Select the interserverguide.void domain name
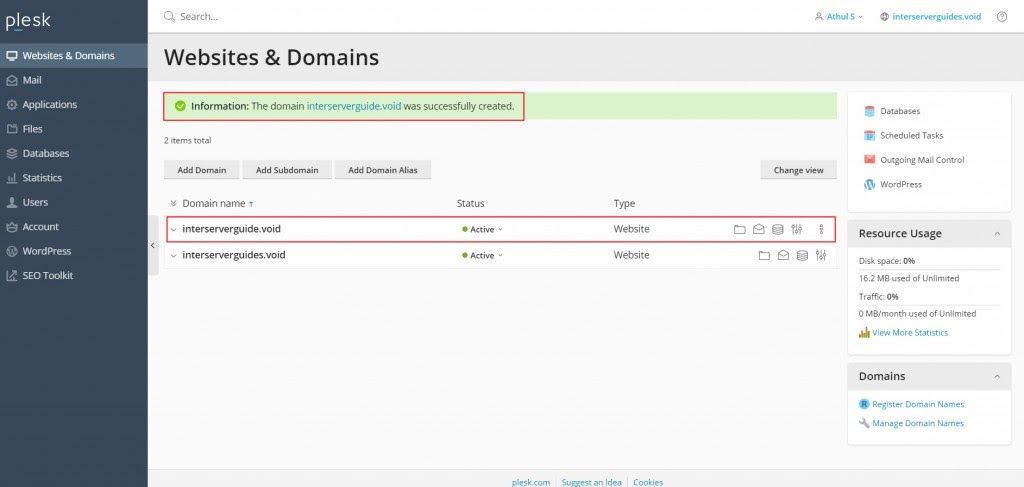Viewport: 1024px width, 487px height. coord(232,229)
